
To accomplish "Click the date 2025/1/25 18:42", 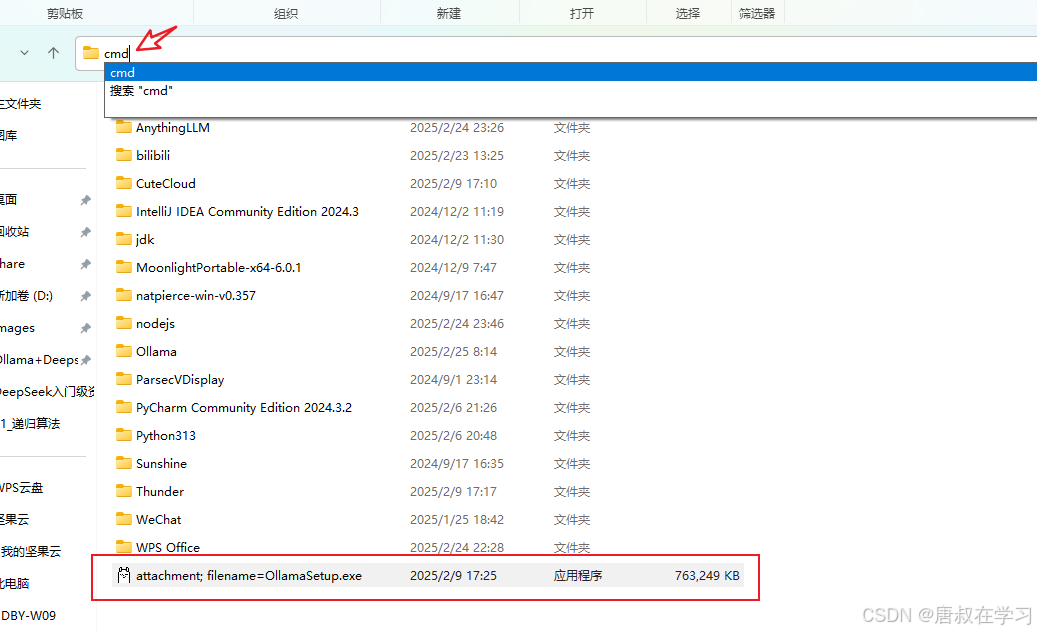I will (x=457, y=519).
